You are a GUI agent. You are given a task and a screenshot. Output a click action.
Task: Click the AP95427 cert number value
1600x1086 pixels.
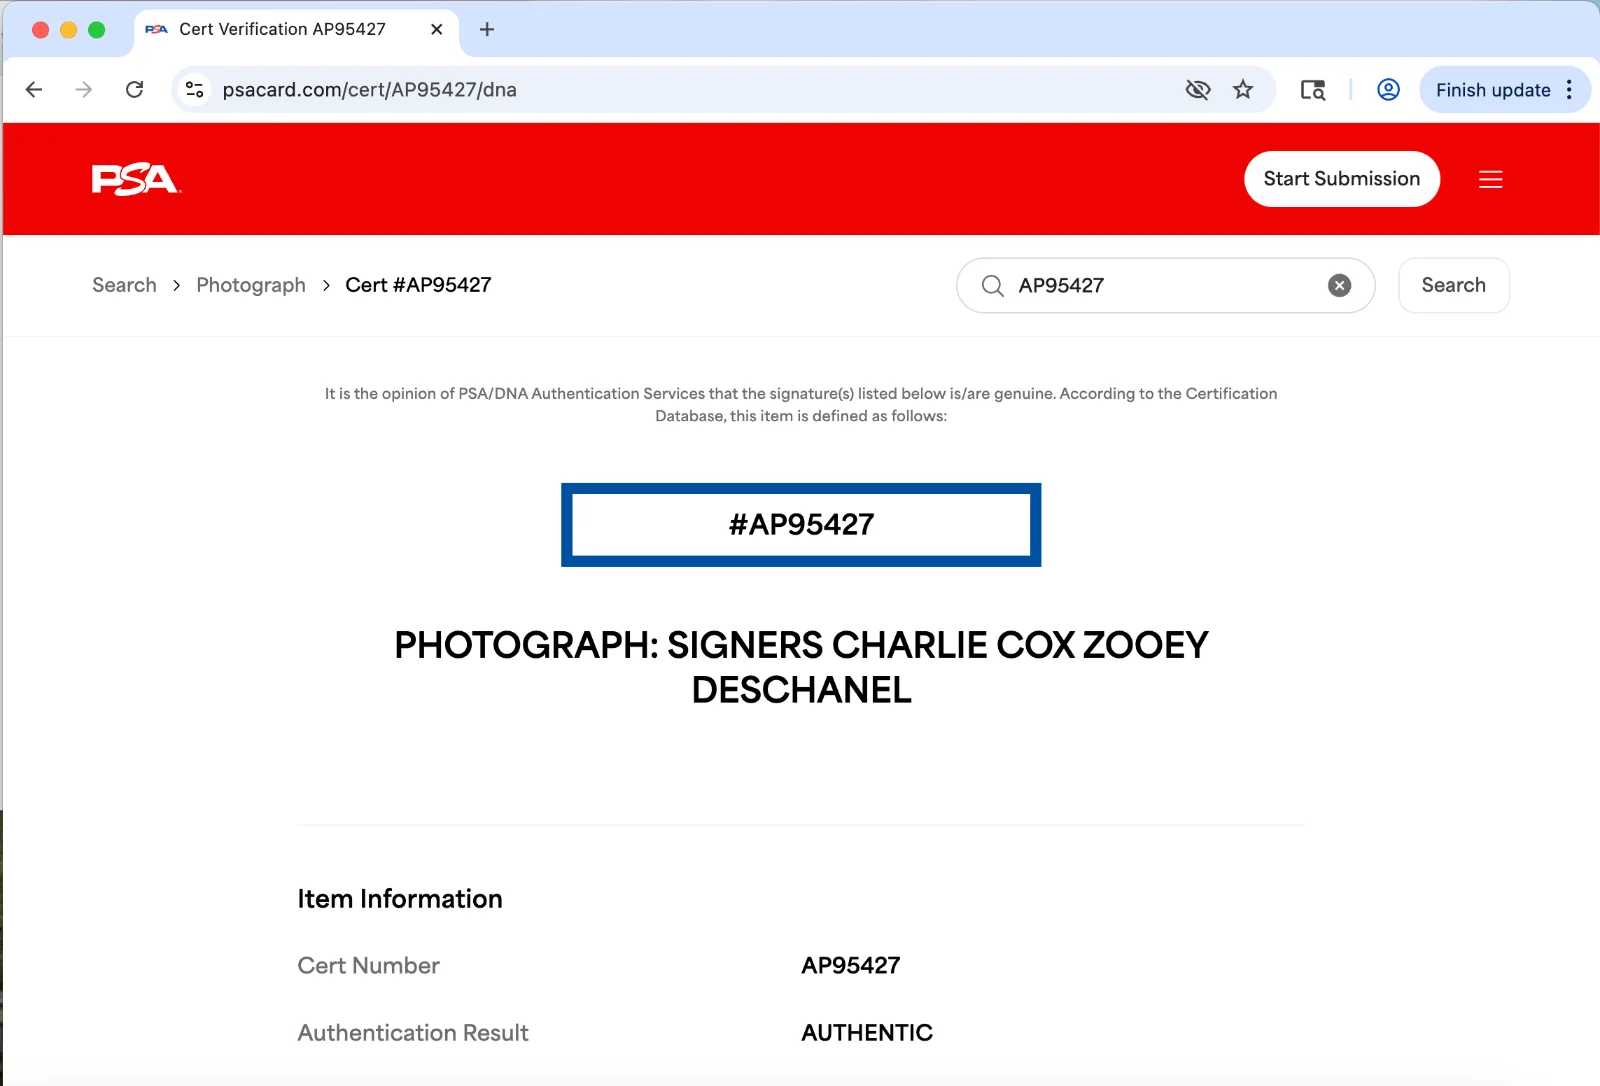851,966
